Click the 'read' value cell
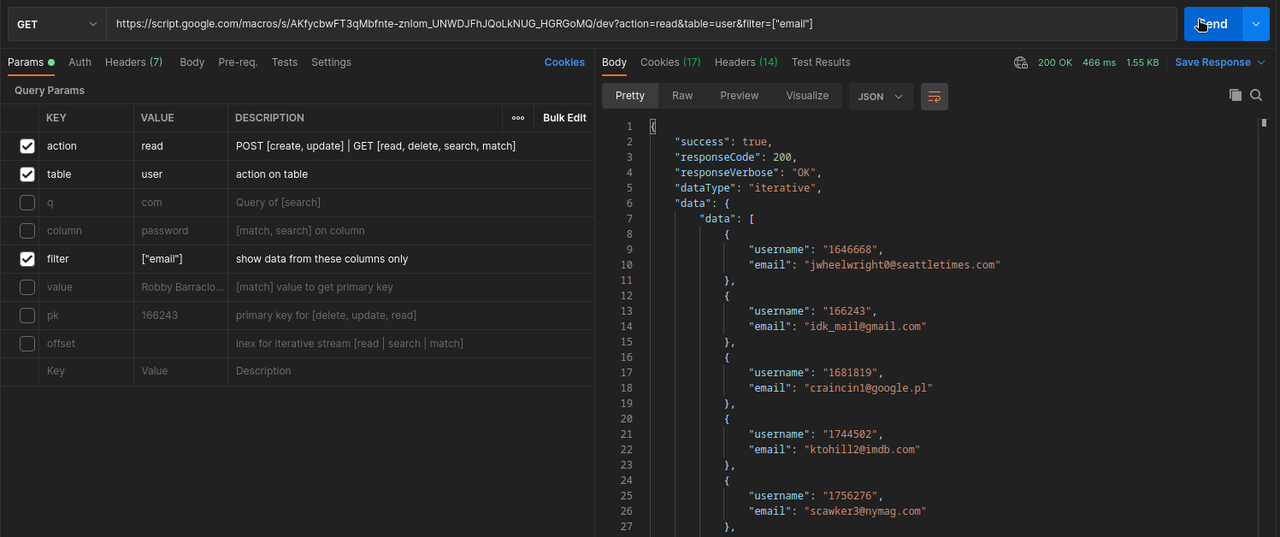Viewport: 1280px width, 537px height. pyautogui.click(x=181, y=146)
